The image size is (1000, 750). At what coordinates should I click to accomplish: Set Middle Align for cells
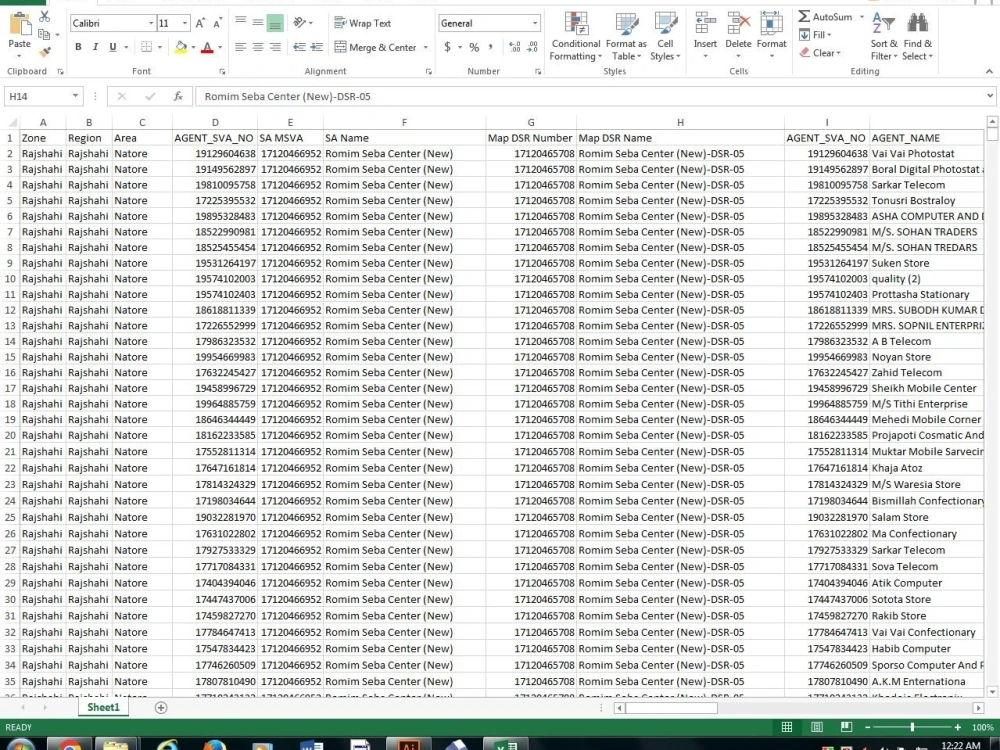click(258, 22)
